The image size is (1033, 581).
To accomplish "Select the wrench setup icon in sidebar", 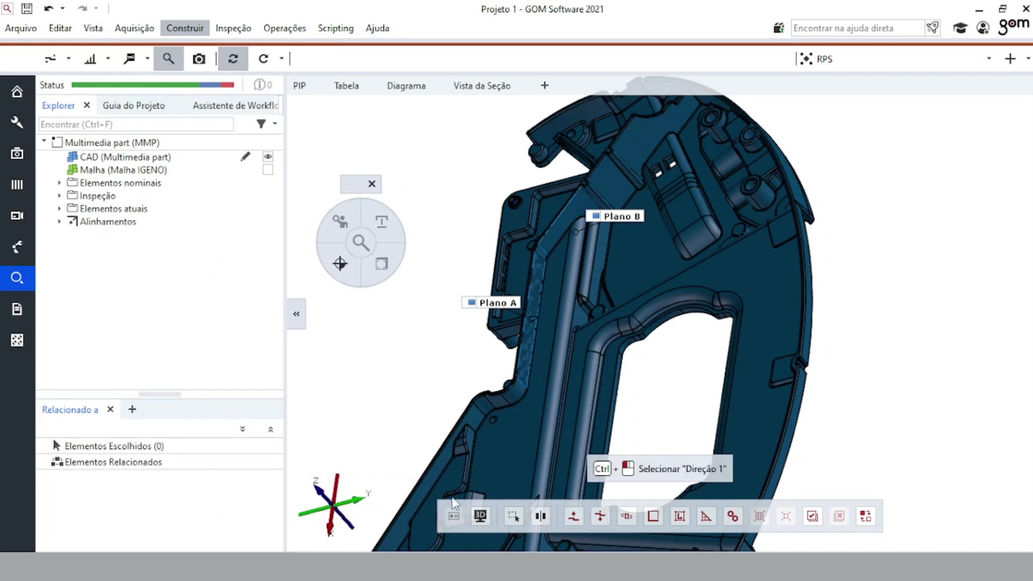I will click(x=17, y=122).
